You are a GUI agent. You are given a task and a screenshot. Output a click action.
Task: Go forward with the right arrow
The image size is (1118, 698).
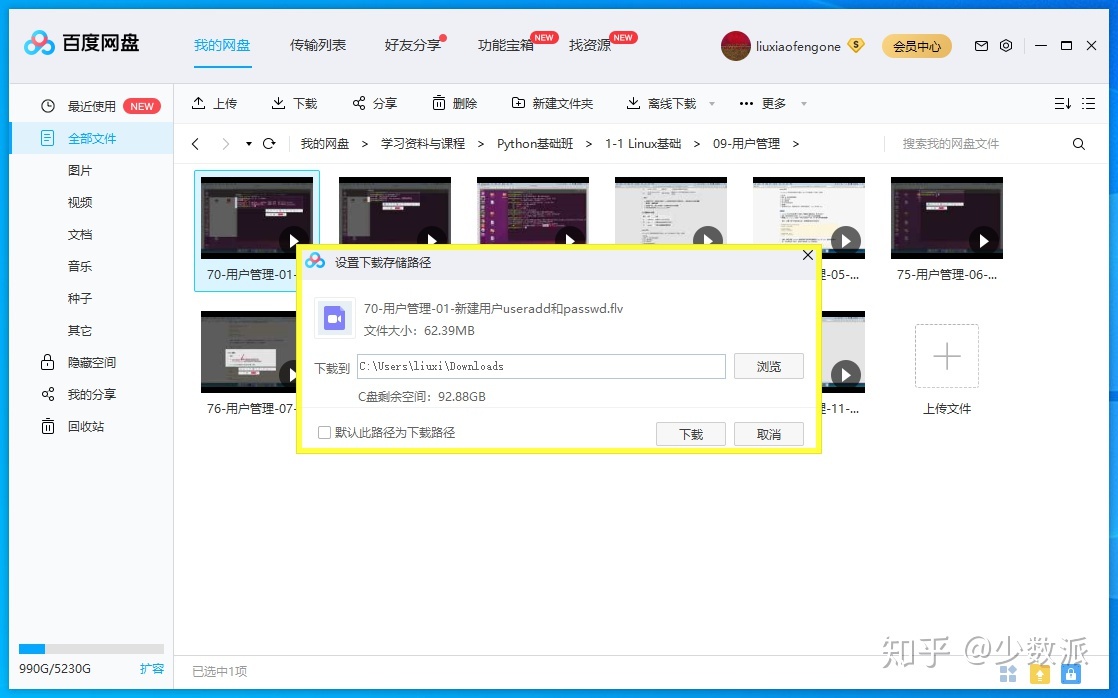[x=225, y=143]
